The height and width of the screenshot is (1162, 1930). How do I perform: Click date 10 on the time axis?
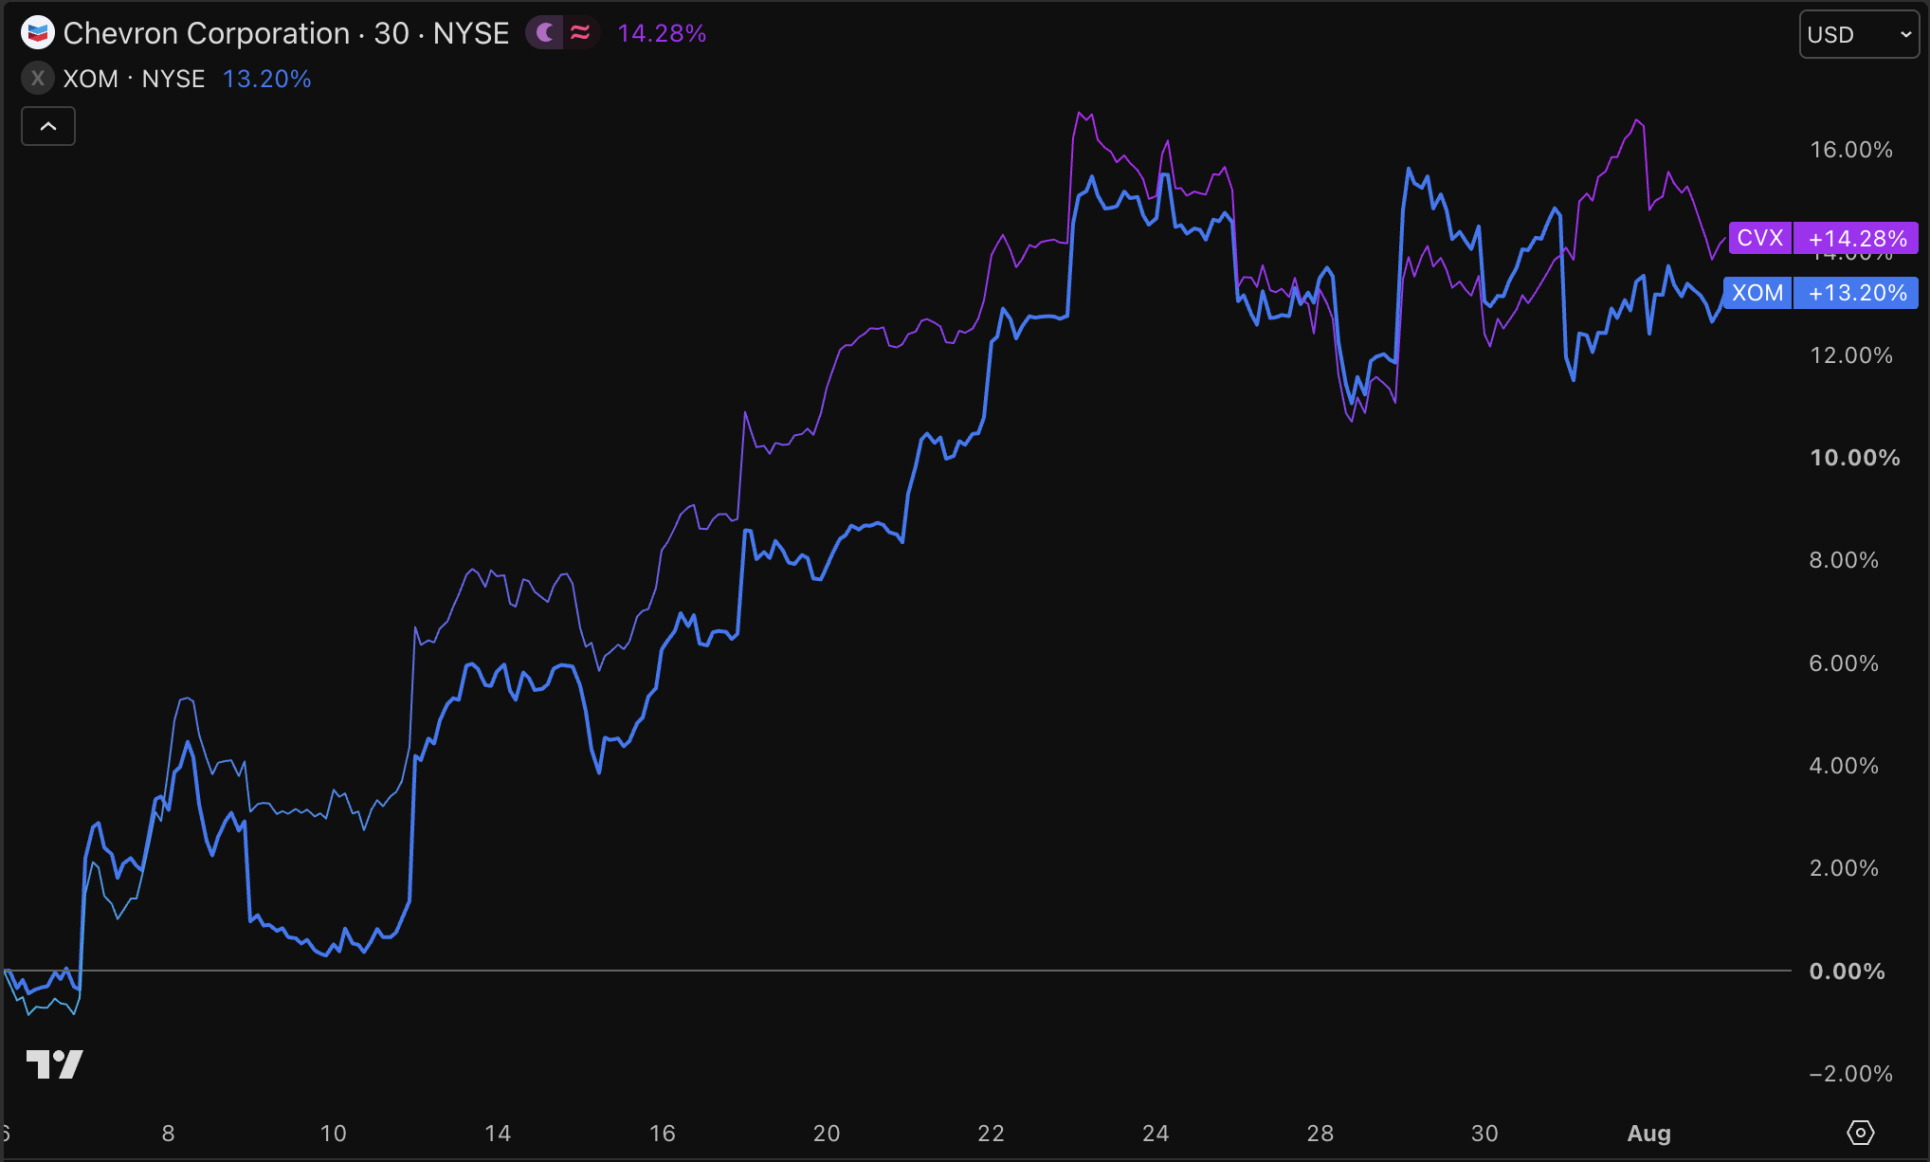pos(333,1133)
